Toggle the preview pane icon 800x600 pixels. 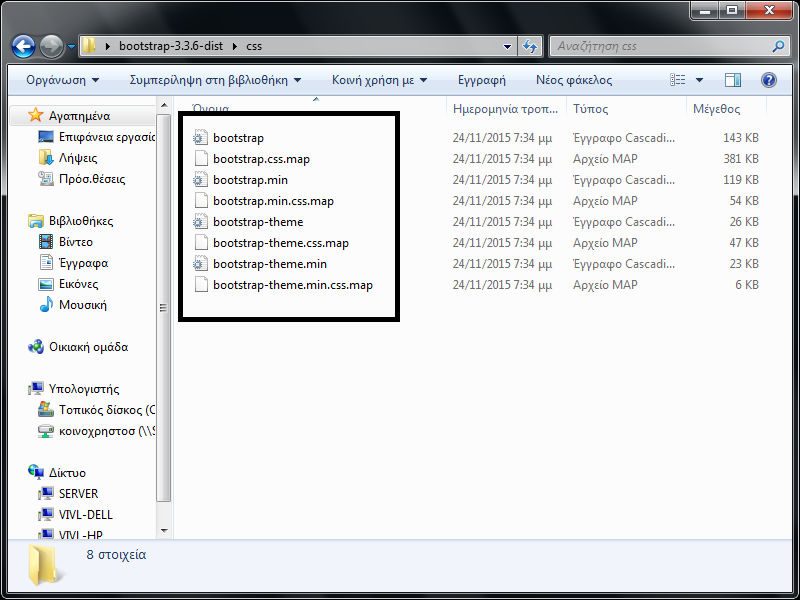pyautogui.click(x=733, y=80)
